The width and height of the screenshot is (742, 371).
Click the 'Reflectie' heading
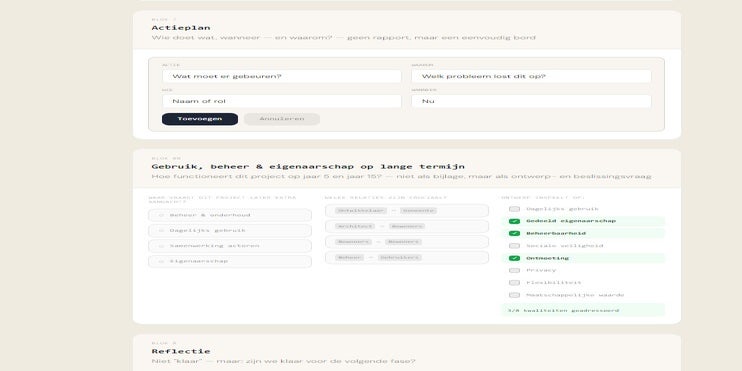click(181, 351)
